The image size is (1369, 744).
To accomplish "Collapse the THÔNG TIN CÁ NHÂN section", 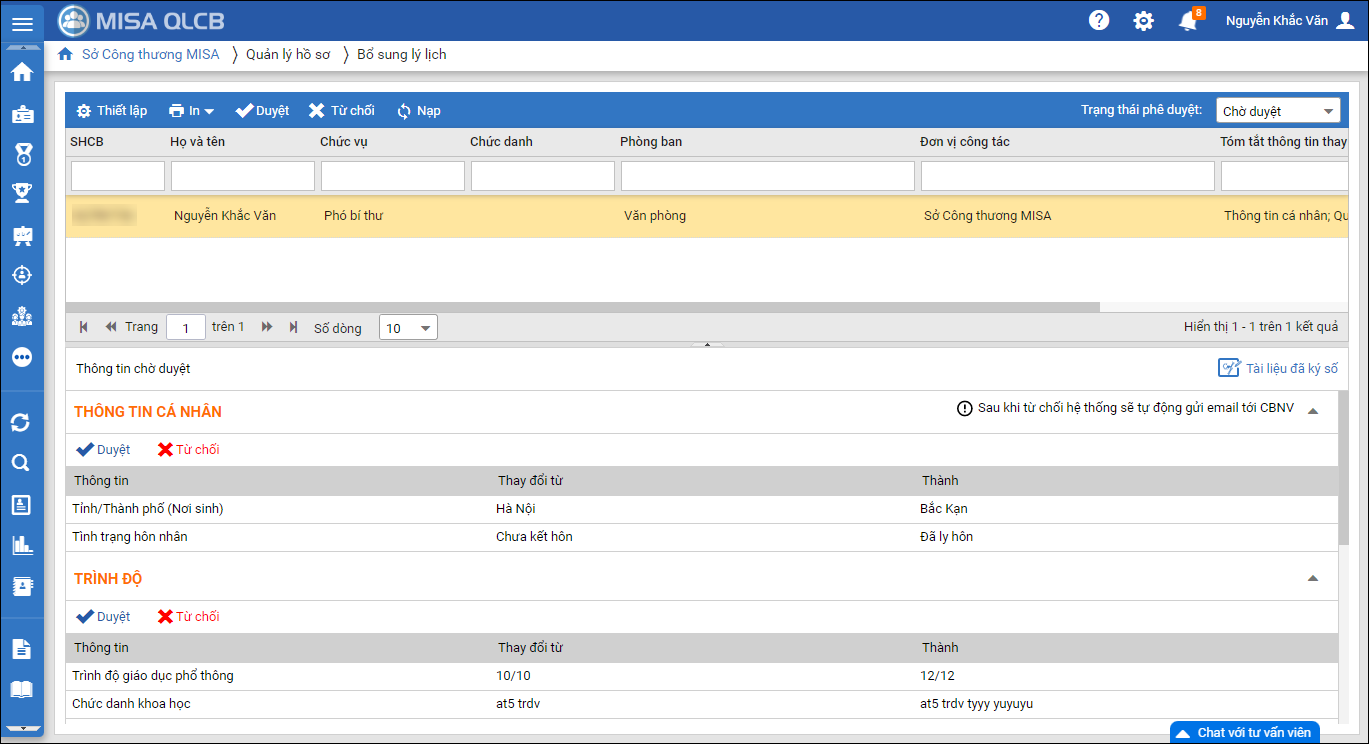I will [1313, 411].
